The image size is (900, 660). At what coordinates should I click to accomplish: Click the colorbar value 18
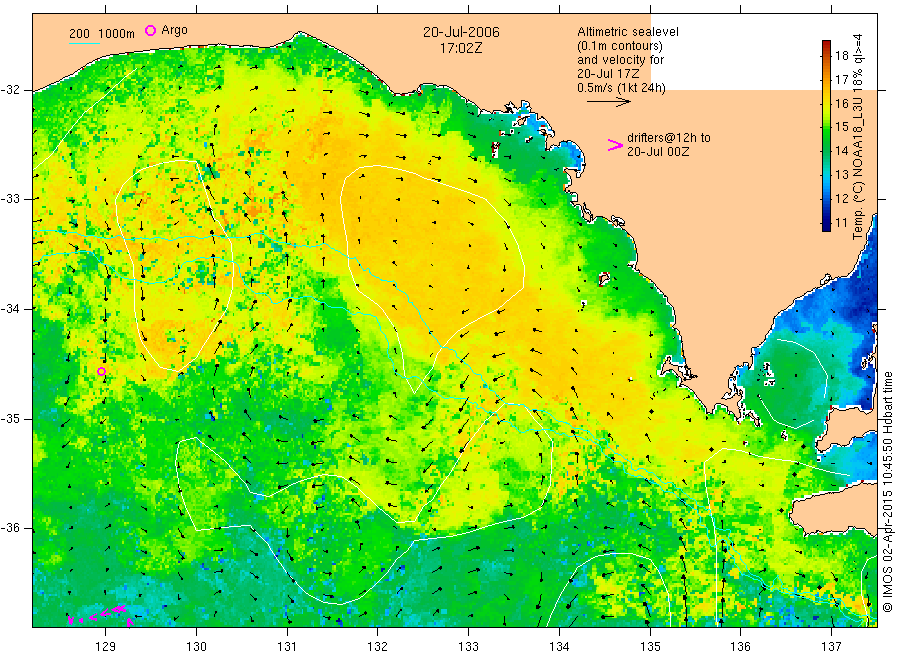(841, 56)
